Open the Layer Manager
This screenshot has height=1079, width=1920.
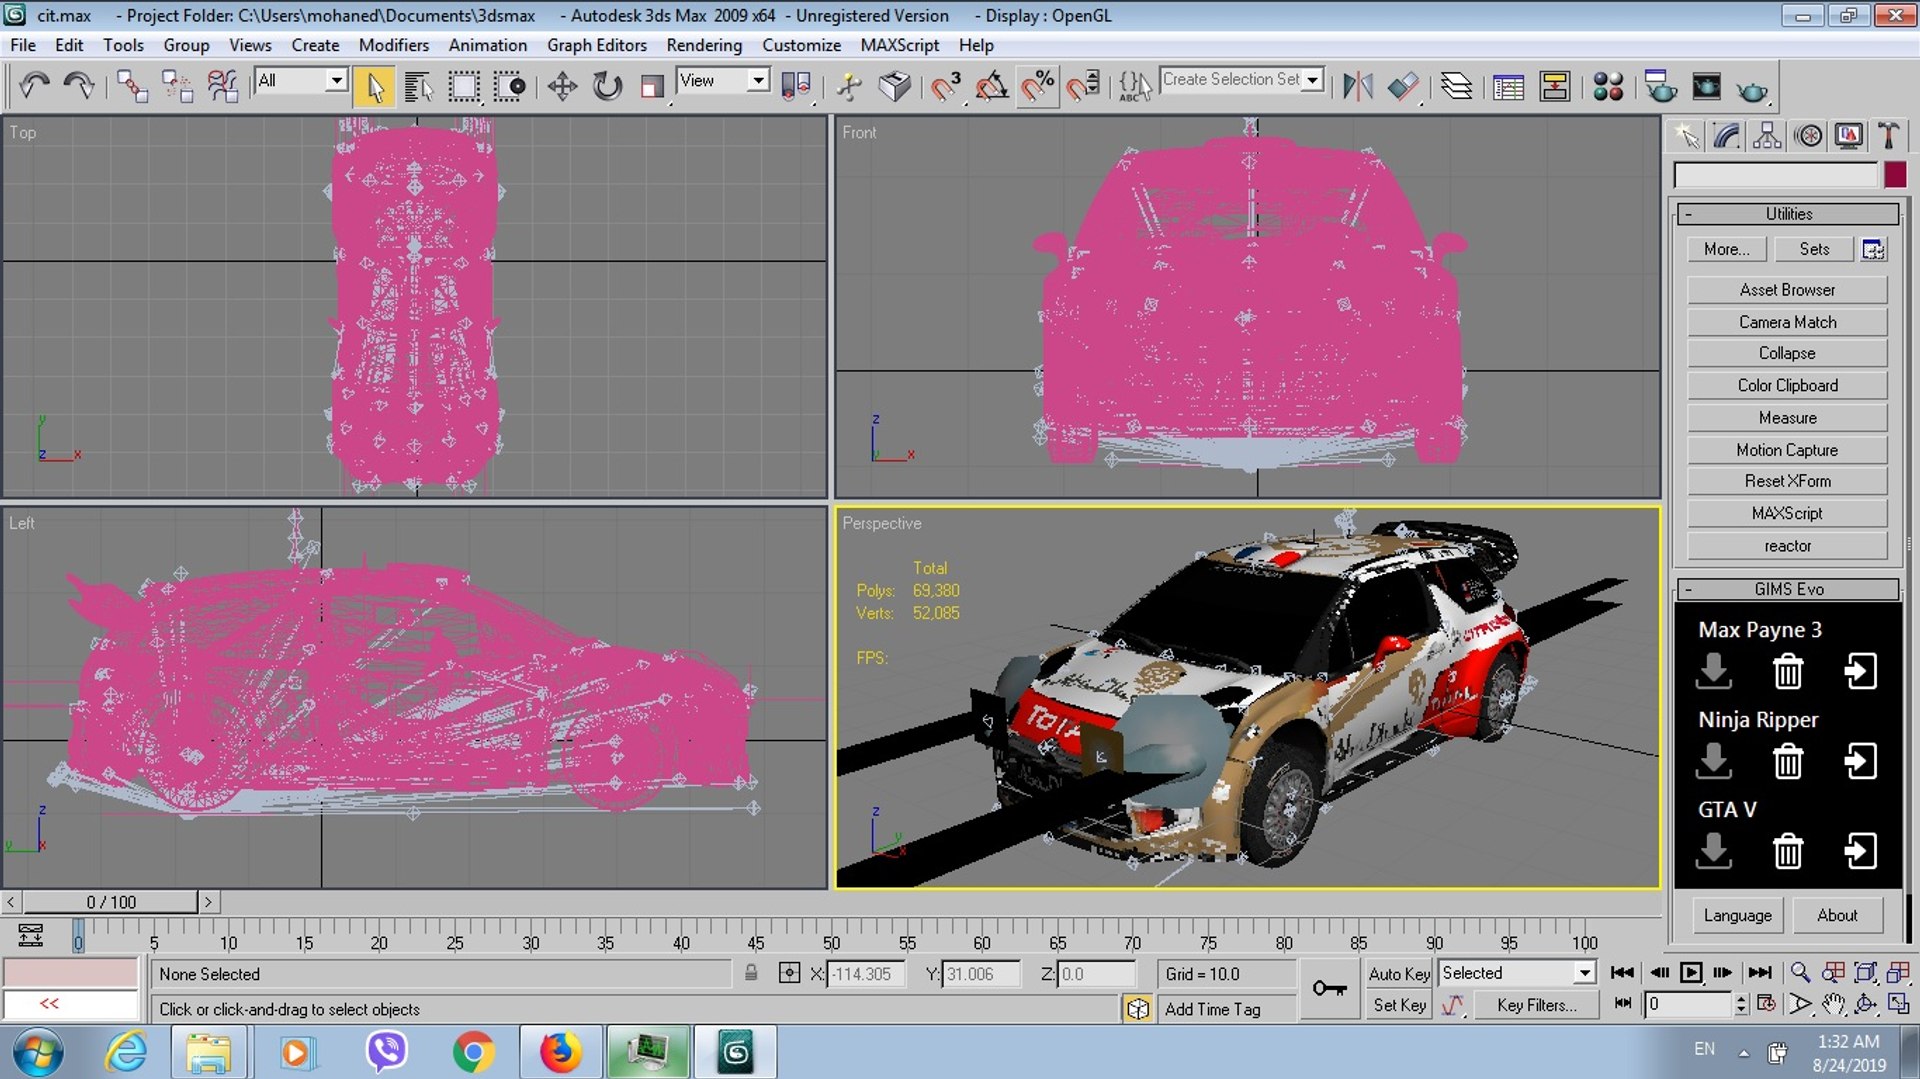(1457, 86)
